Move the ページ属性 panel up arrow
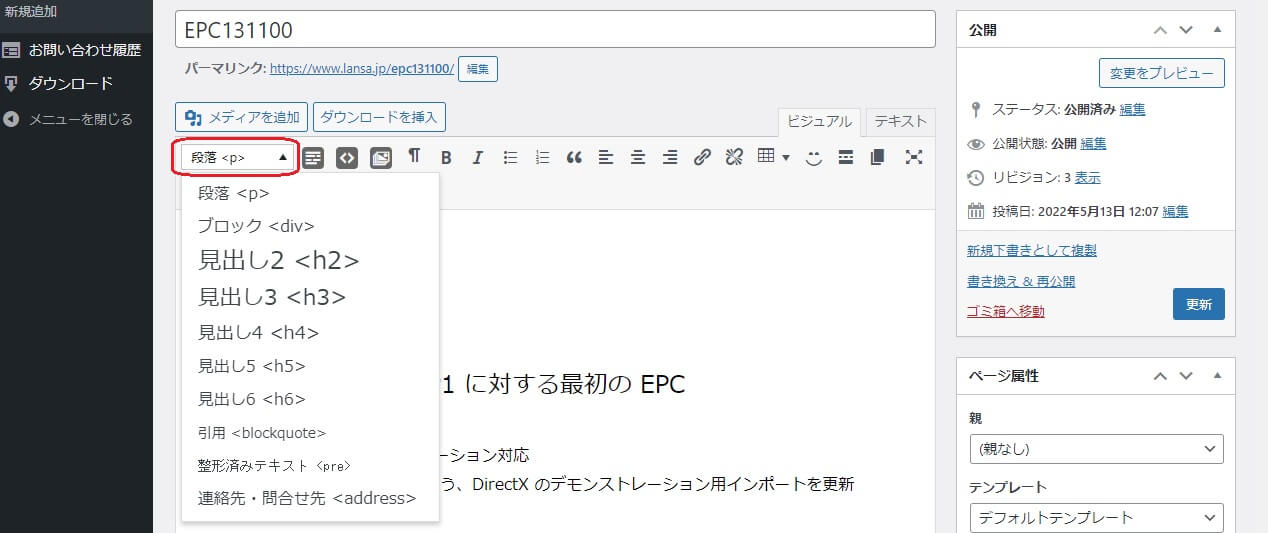The image size is (1268, 533). (1160, 377)
